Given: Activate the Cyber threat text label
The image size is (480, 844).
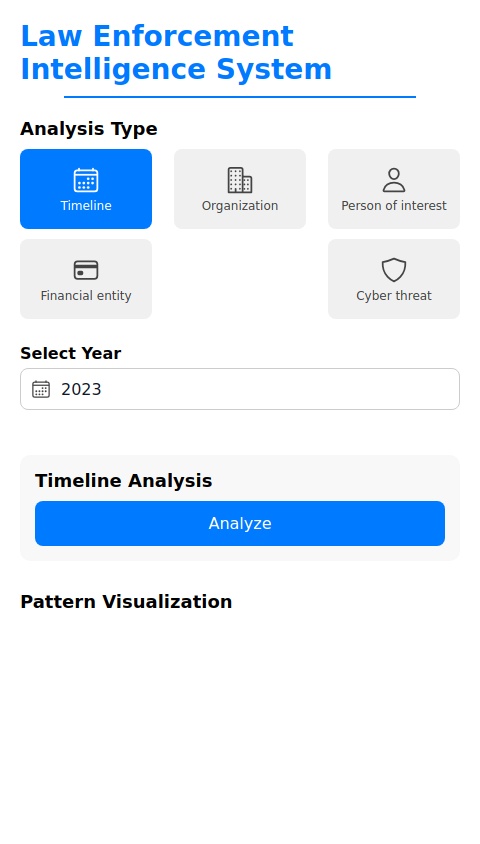Looking at the screenshot, I should [394, 296].
